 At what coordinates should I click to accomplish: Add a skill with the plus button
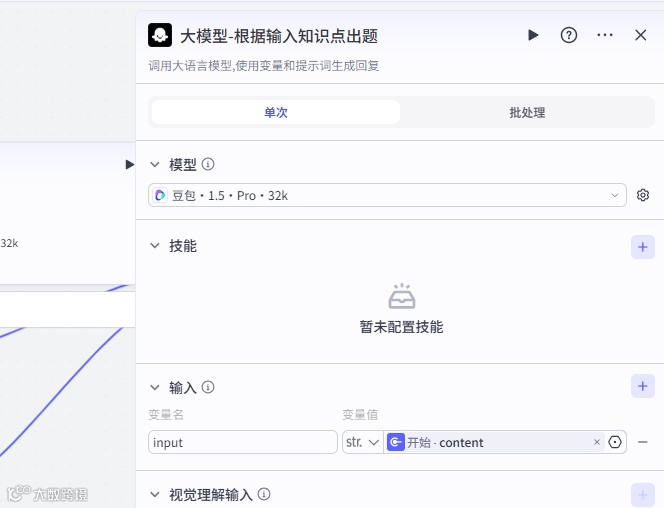(643, 247)
